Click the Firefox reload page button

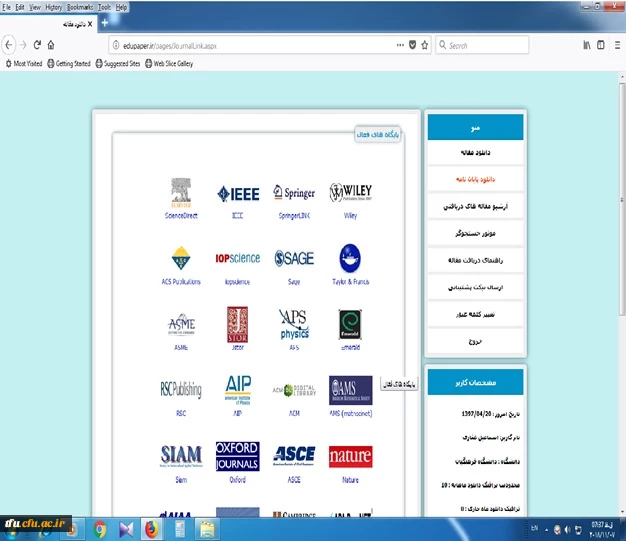click(x=38, y=45)
